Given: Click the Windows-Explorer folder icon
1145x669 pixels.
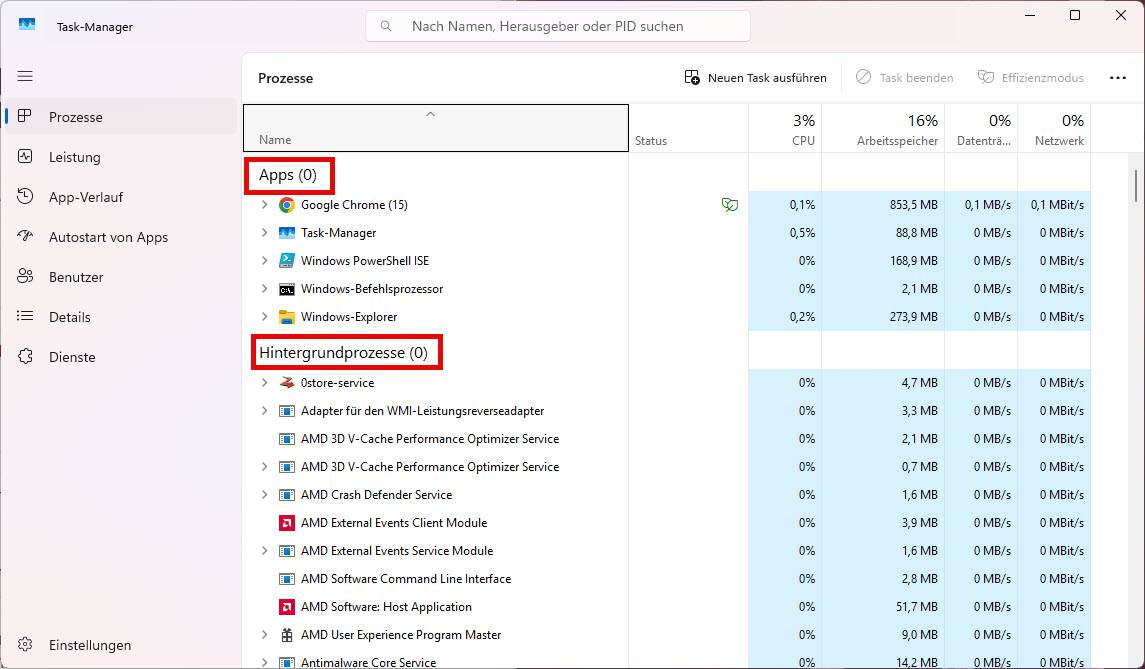Looking at the screenshot, I should [287, 317].
